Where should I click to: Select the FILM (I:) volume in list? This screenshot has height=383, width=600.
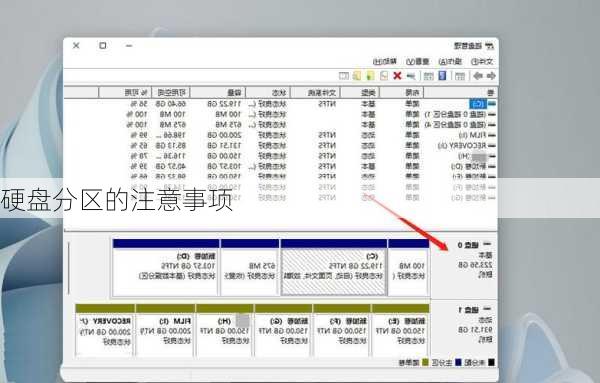pyautogui.click(x=280, y=135)
